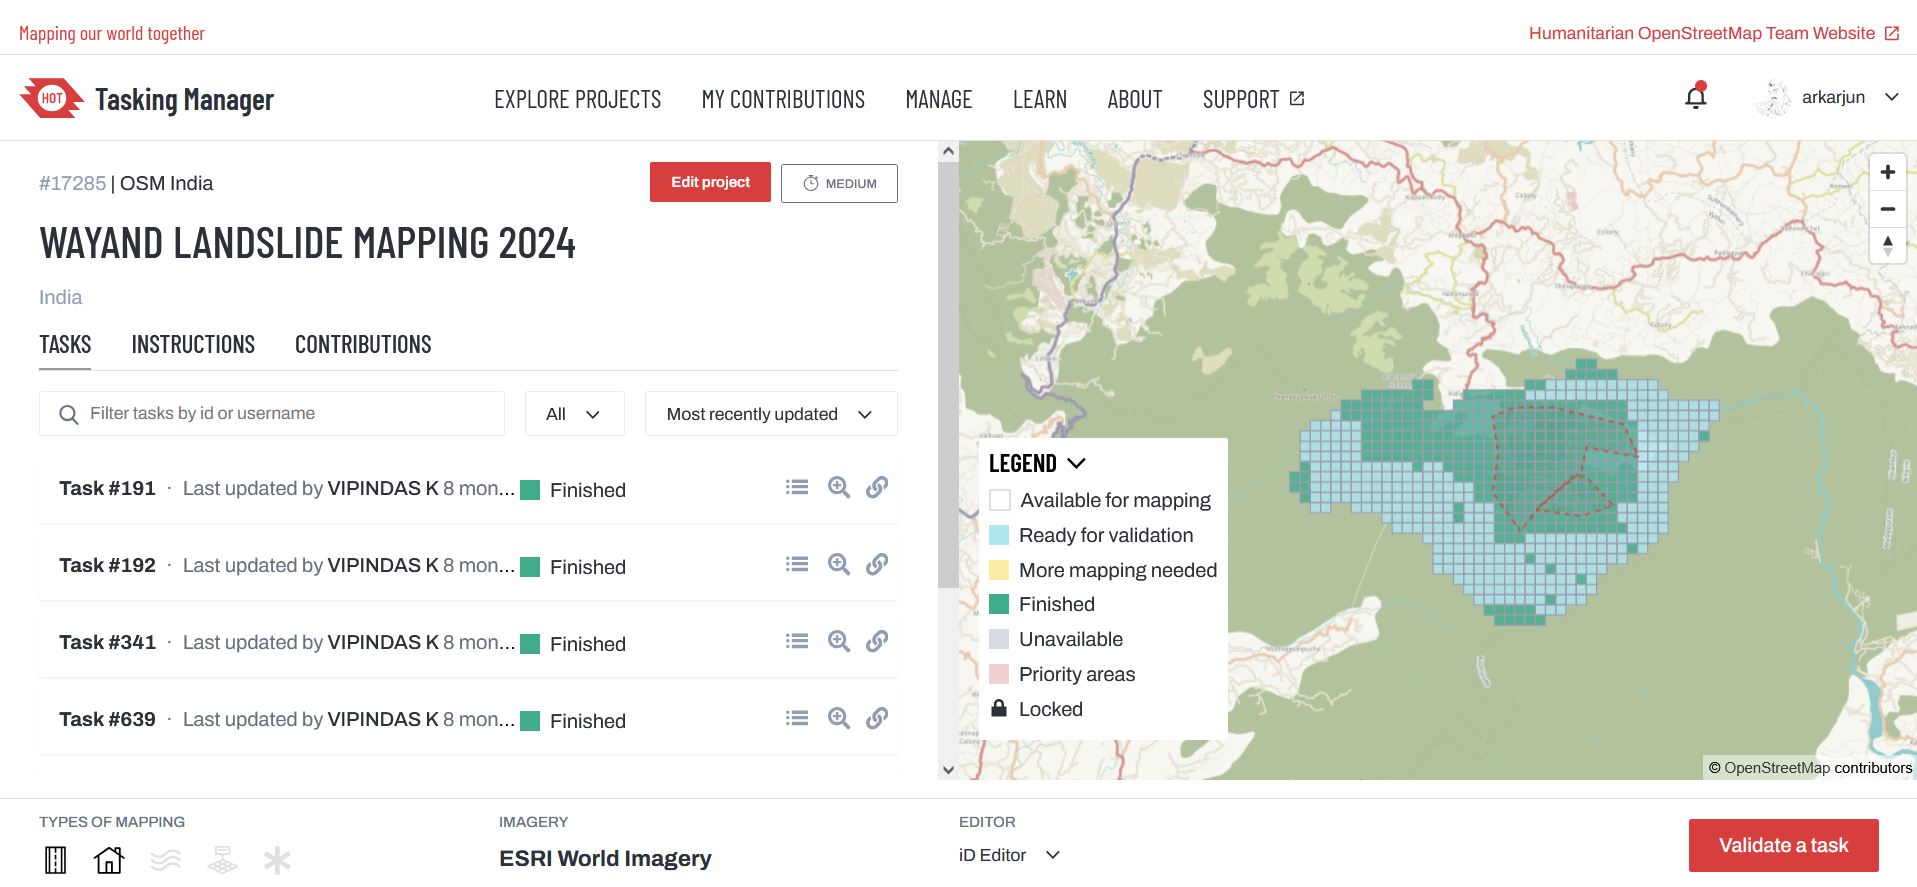Click the Medium difficulty badge

coord(839,183)
